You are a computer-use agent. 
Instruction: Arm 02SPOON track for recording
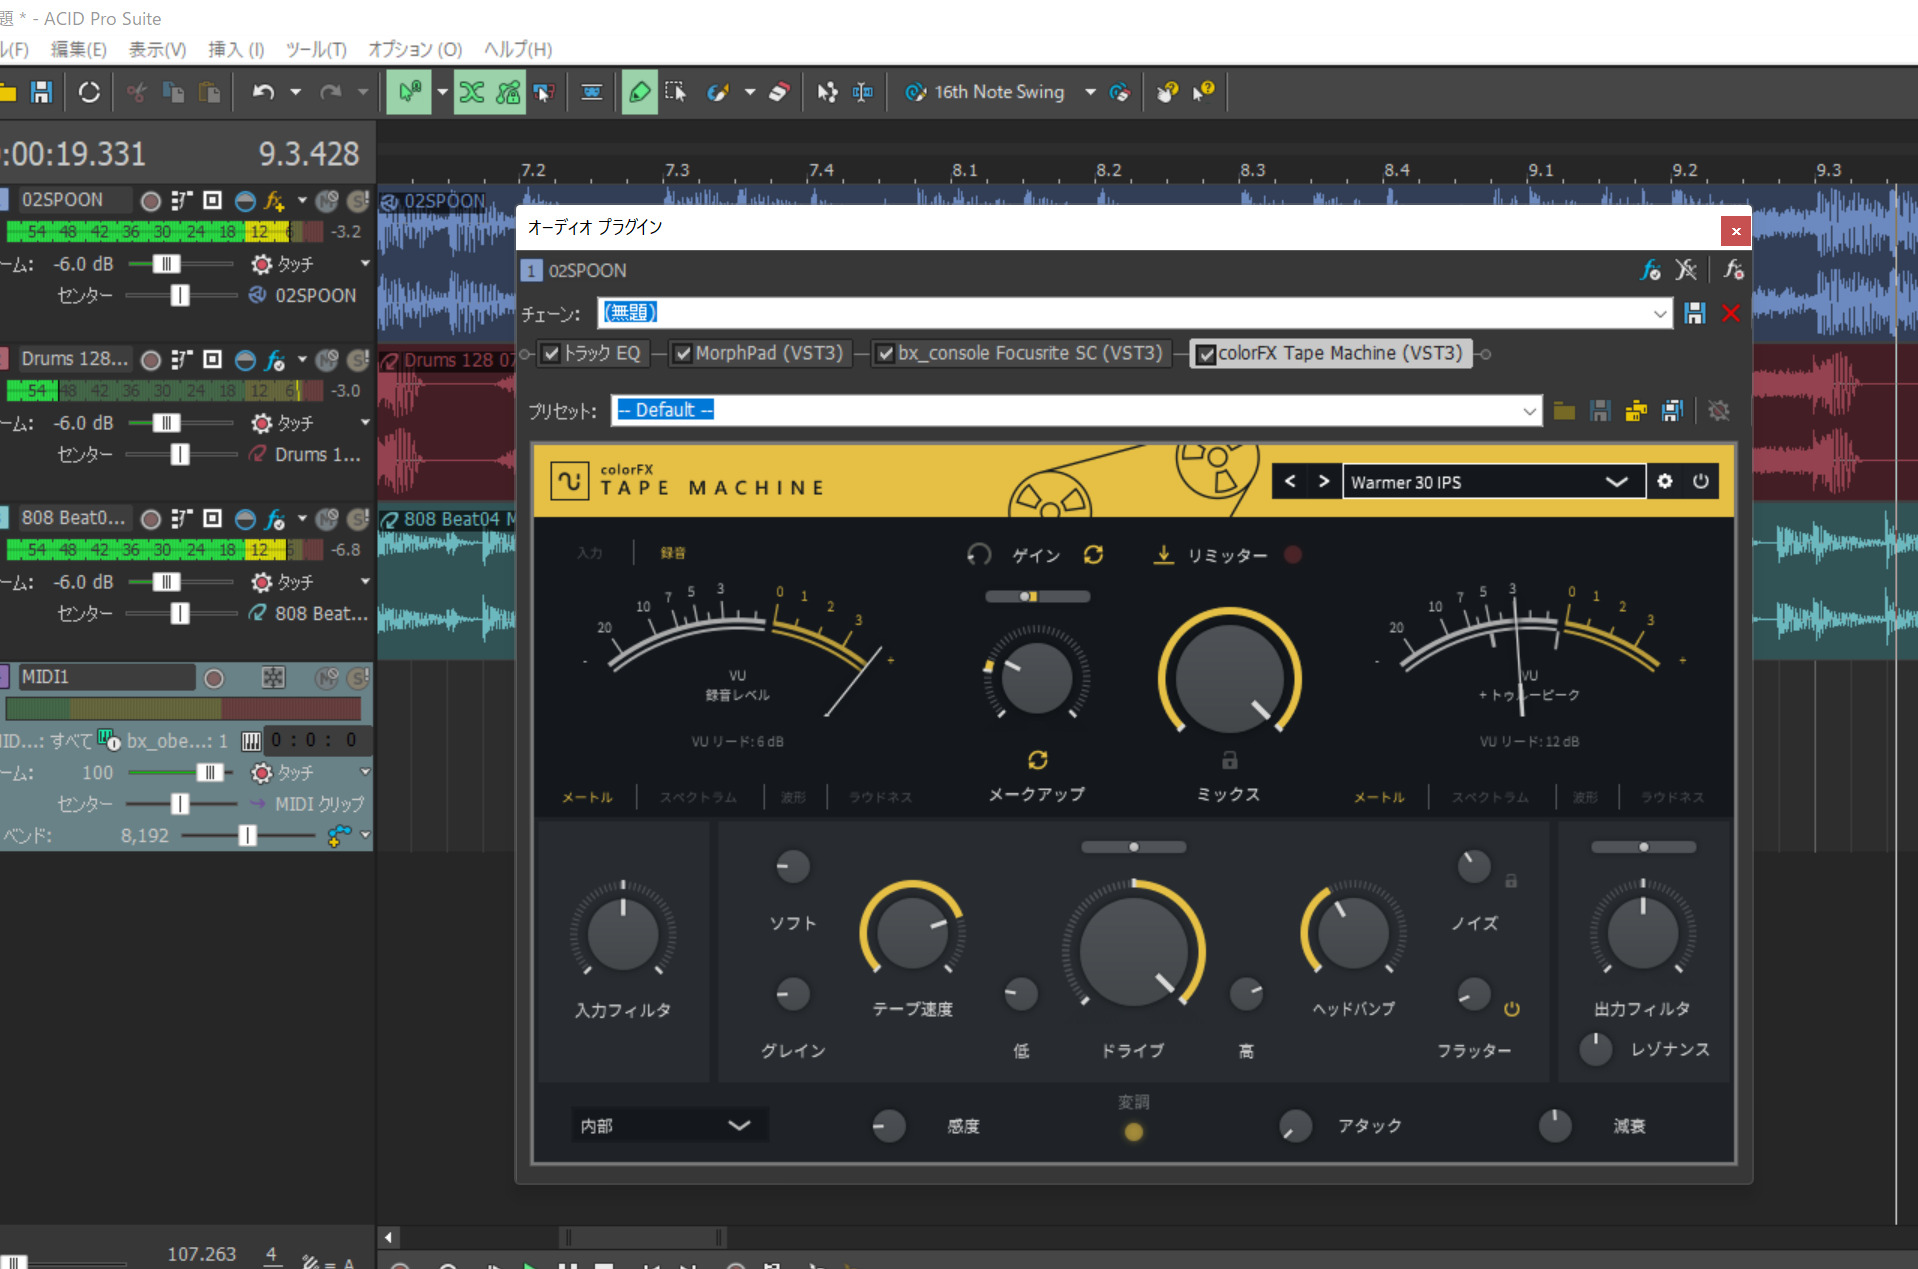point(150,201)
